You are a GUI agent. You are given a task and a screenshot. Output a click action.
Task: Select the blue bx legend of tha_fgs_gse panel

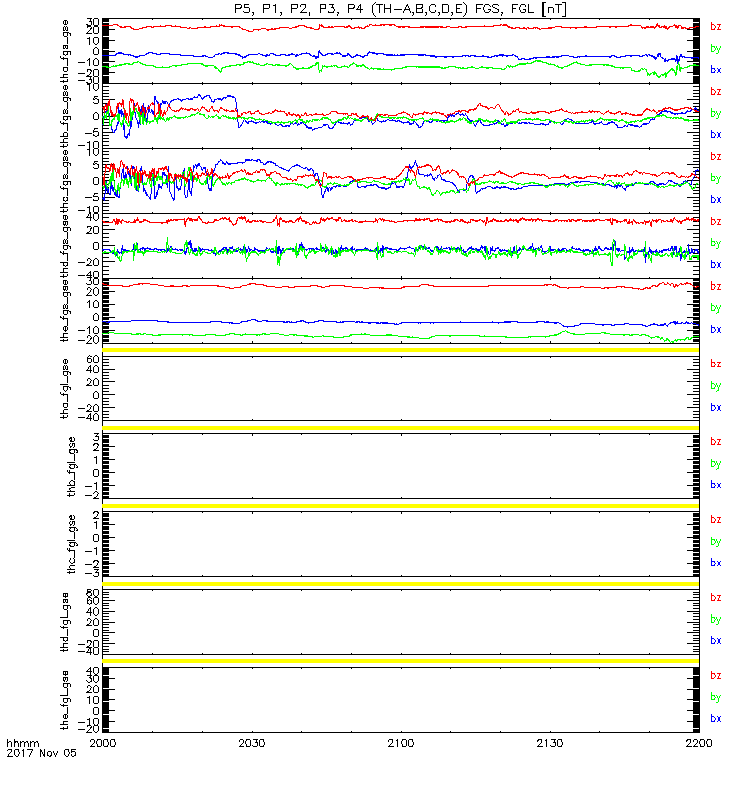(716, 70)
